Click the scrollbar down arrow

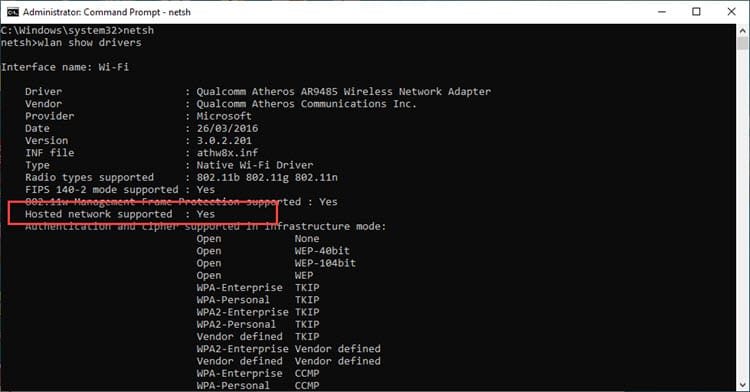742,384
